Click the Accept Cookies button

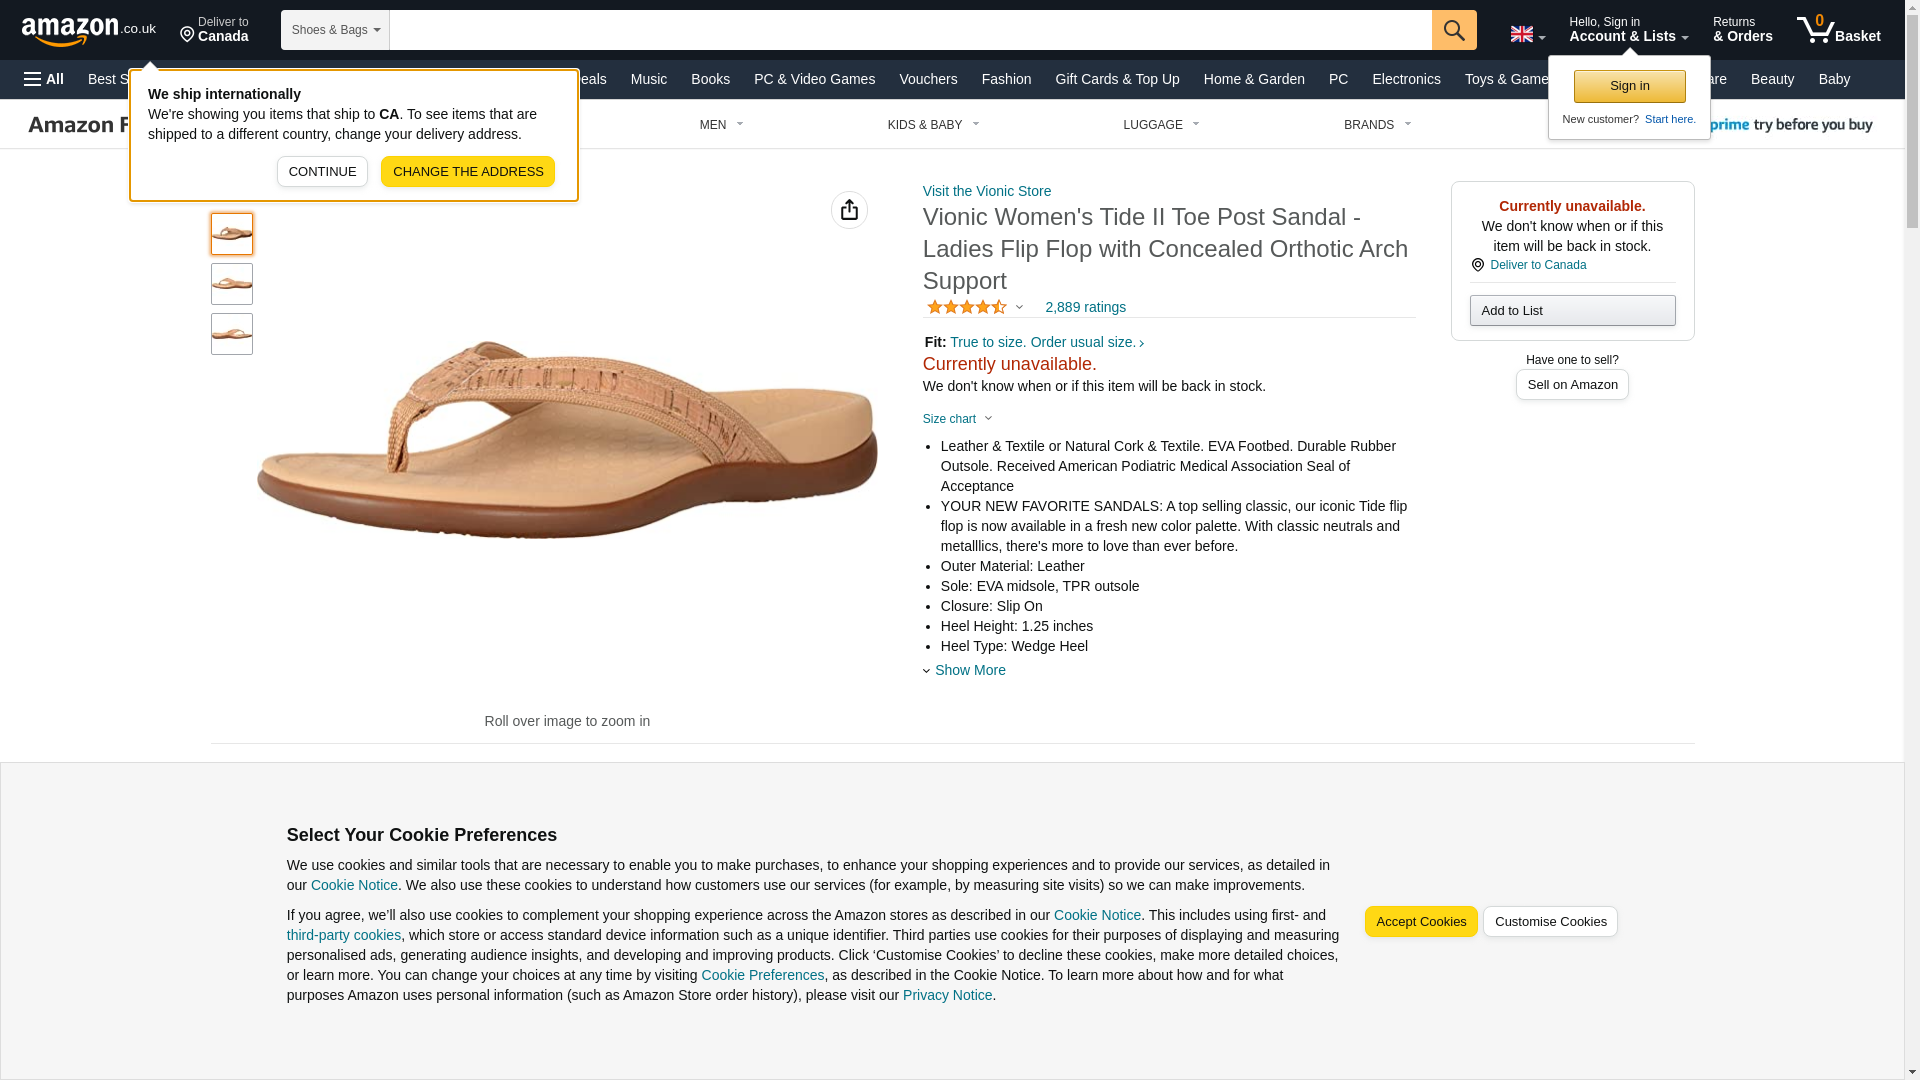[x=1421, y=922]
